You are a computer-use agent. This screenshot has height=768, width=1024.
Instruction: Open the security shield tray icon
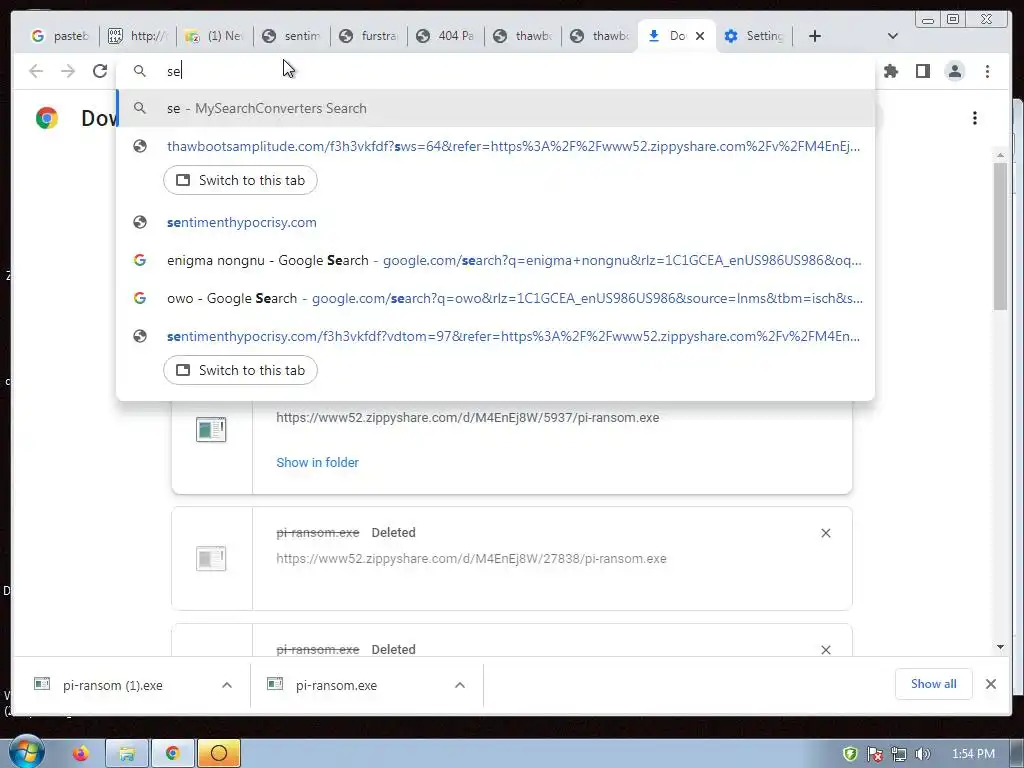pyautogui.click(x=850, y=754)
